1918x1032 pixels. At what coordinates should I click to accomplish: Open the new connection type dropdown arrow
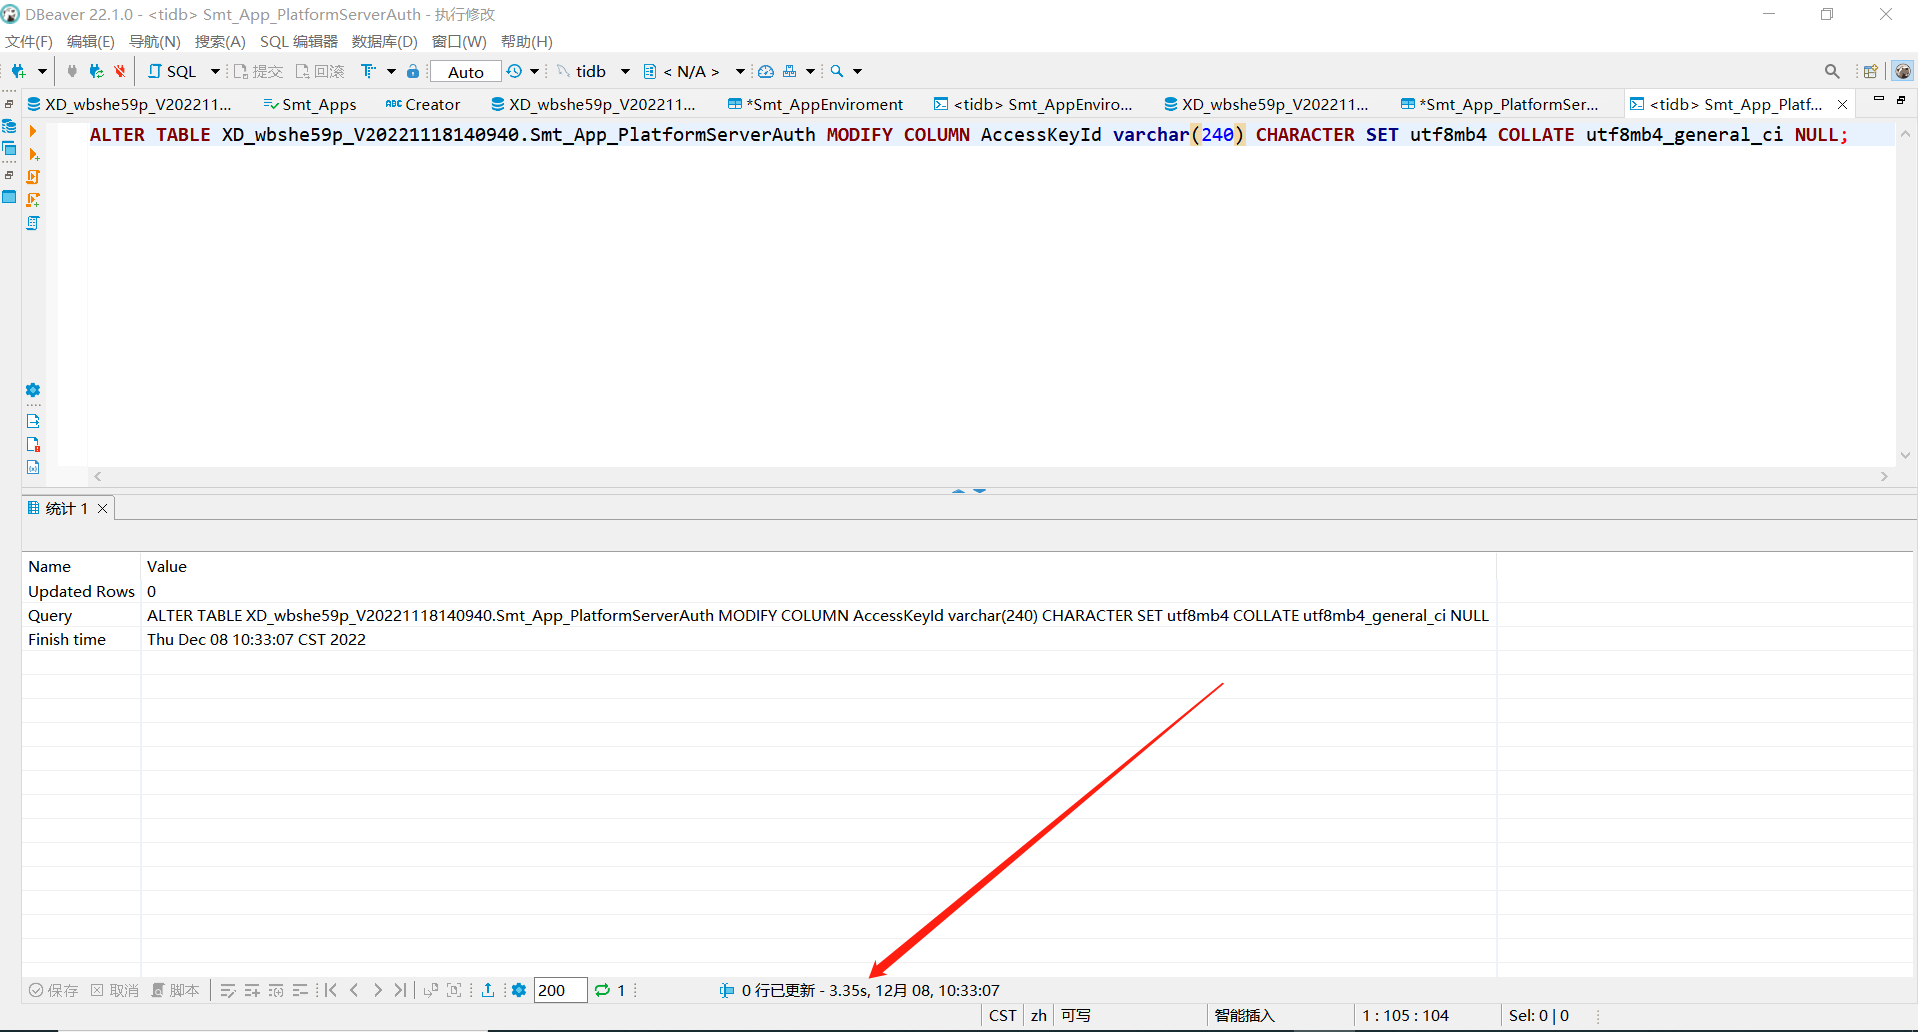point(42,71)
